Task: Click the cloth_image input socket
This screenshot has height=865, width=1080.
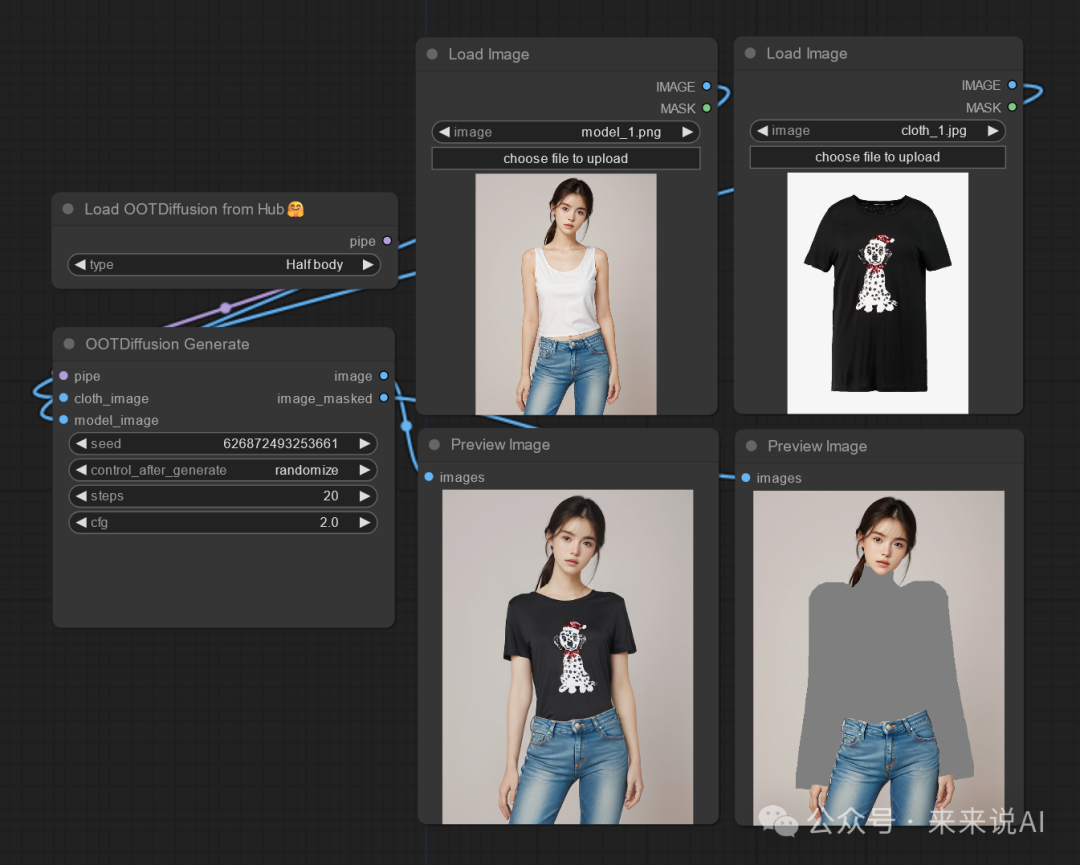Action: (63, 398)
